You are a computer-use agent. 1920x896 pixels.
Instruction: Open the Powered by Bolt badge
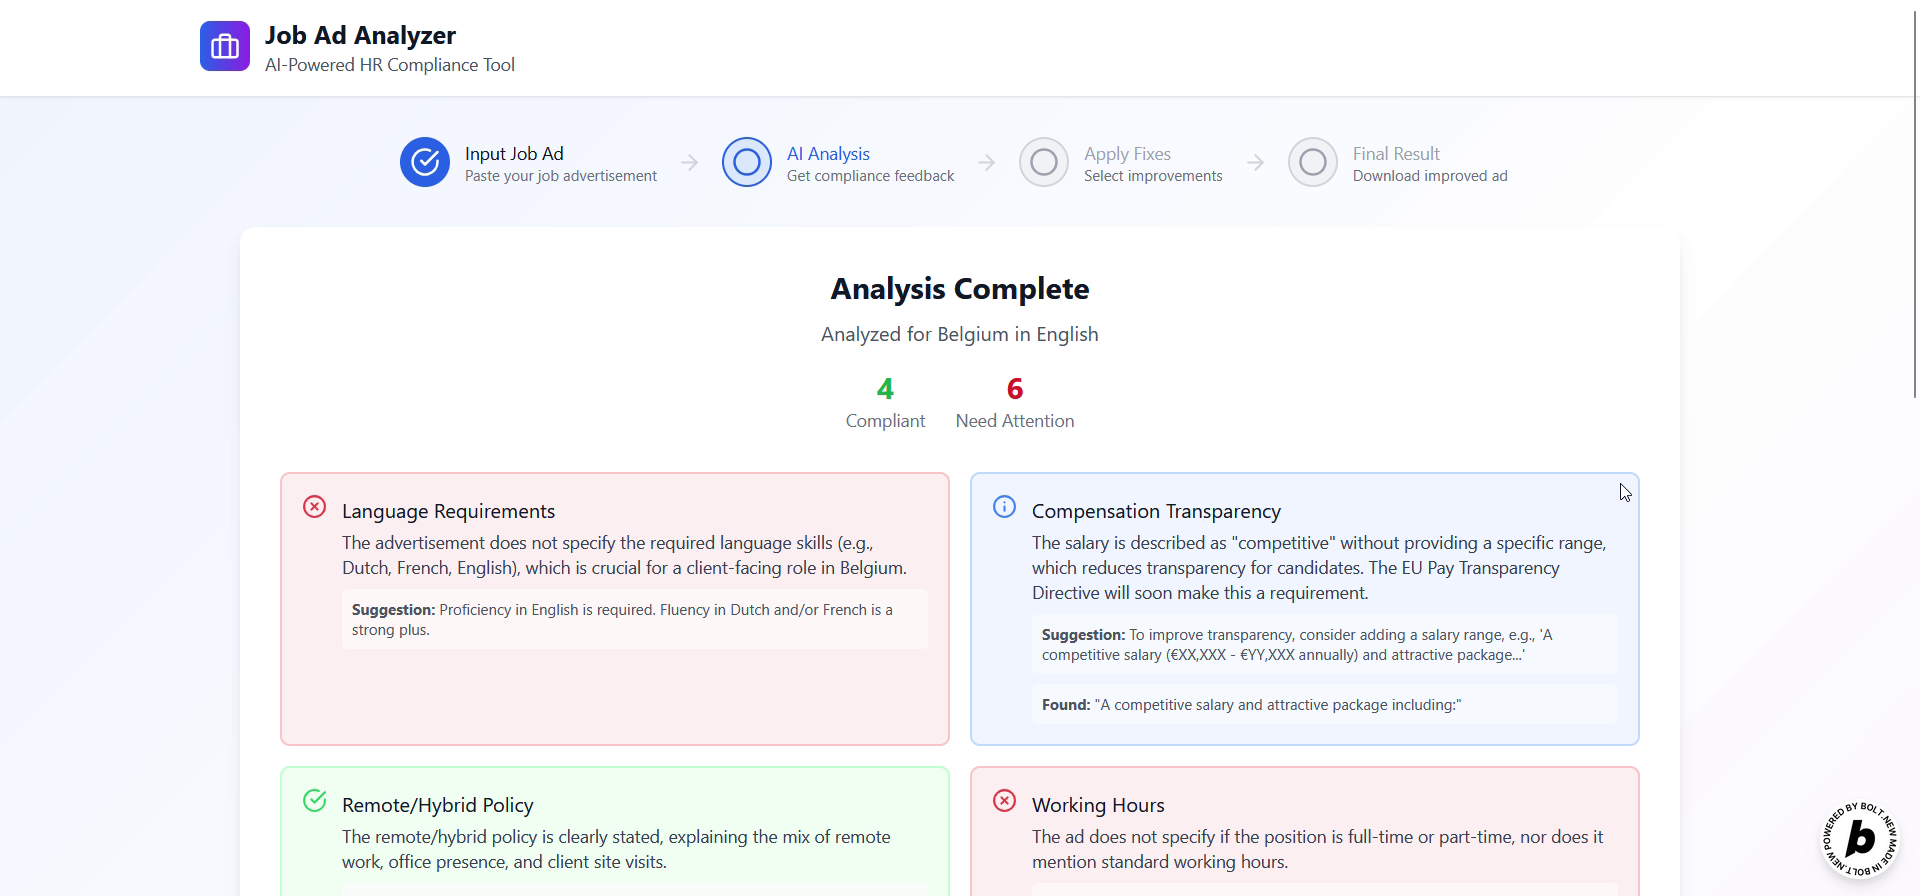(1860, 838)
